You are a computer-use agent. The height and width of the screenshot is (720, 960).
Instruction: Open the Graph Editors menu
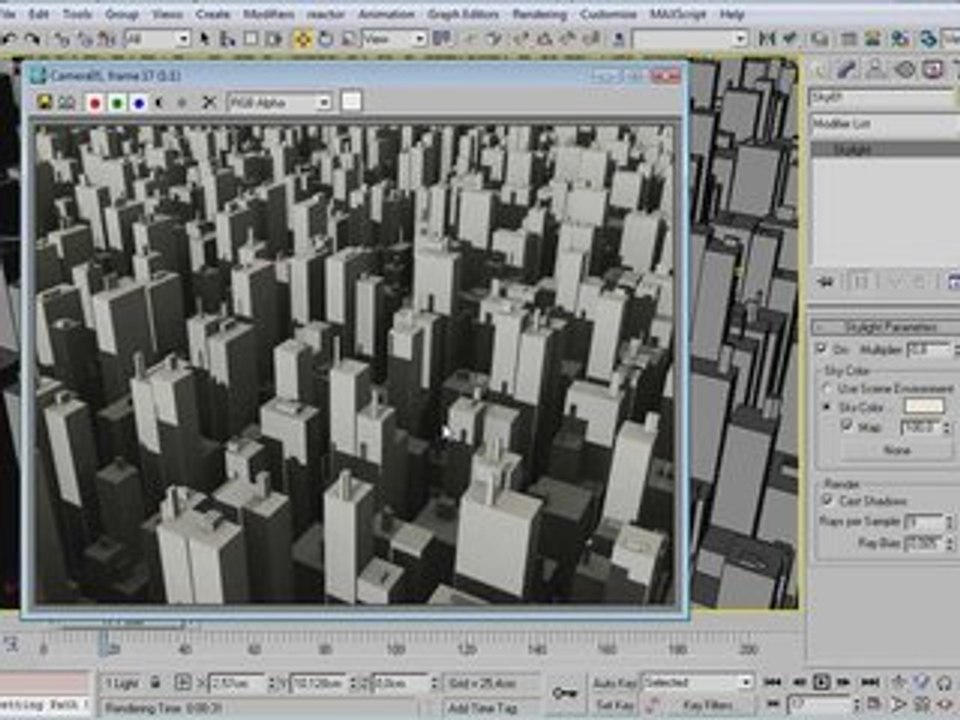[x=463, y=13]
